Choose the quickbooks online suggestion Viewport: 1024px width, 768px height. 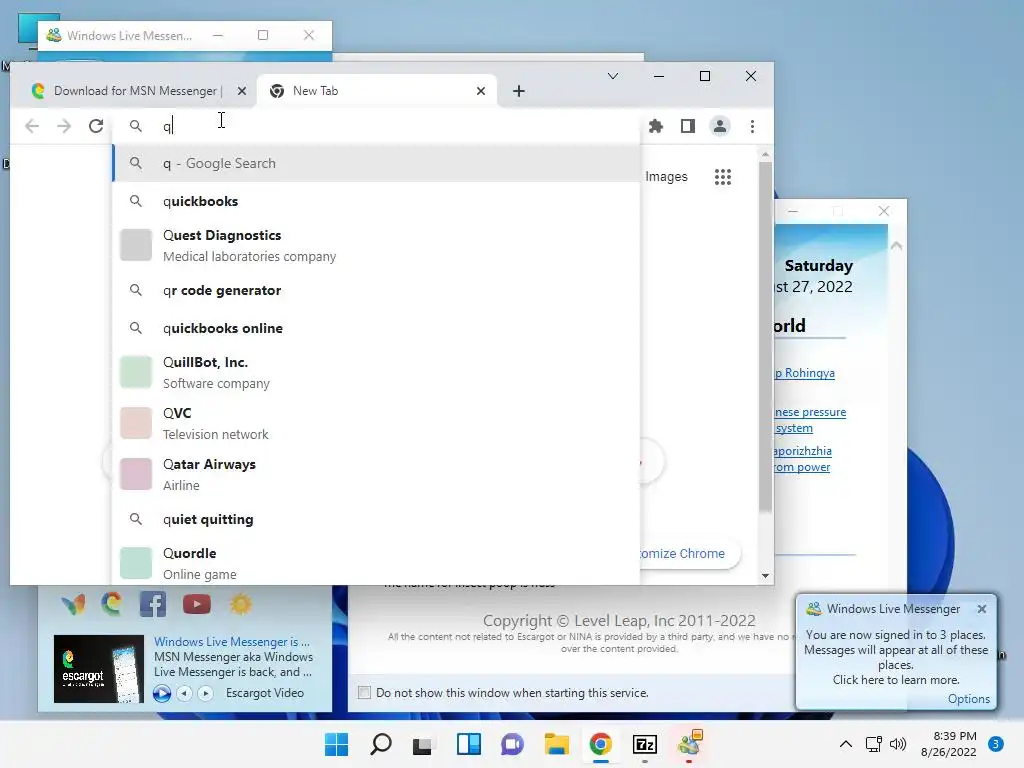pos(376,328)
